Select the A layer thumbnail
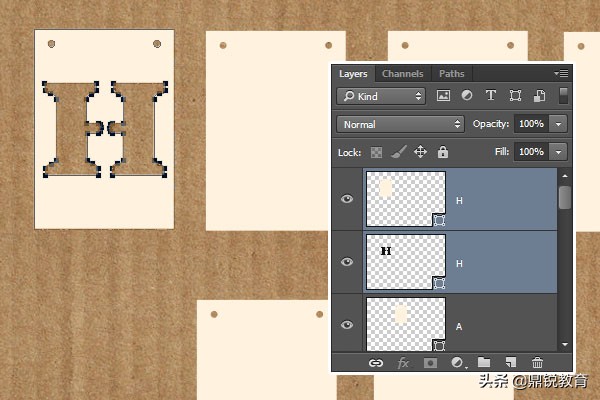This screenshot has width=600, height=400. [x=406, y=324]
